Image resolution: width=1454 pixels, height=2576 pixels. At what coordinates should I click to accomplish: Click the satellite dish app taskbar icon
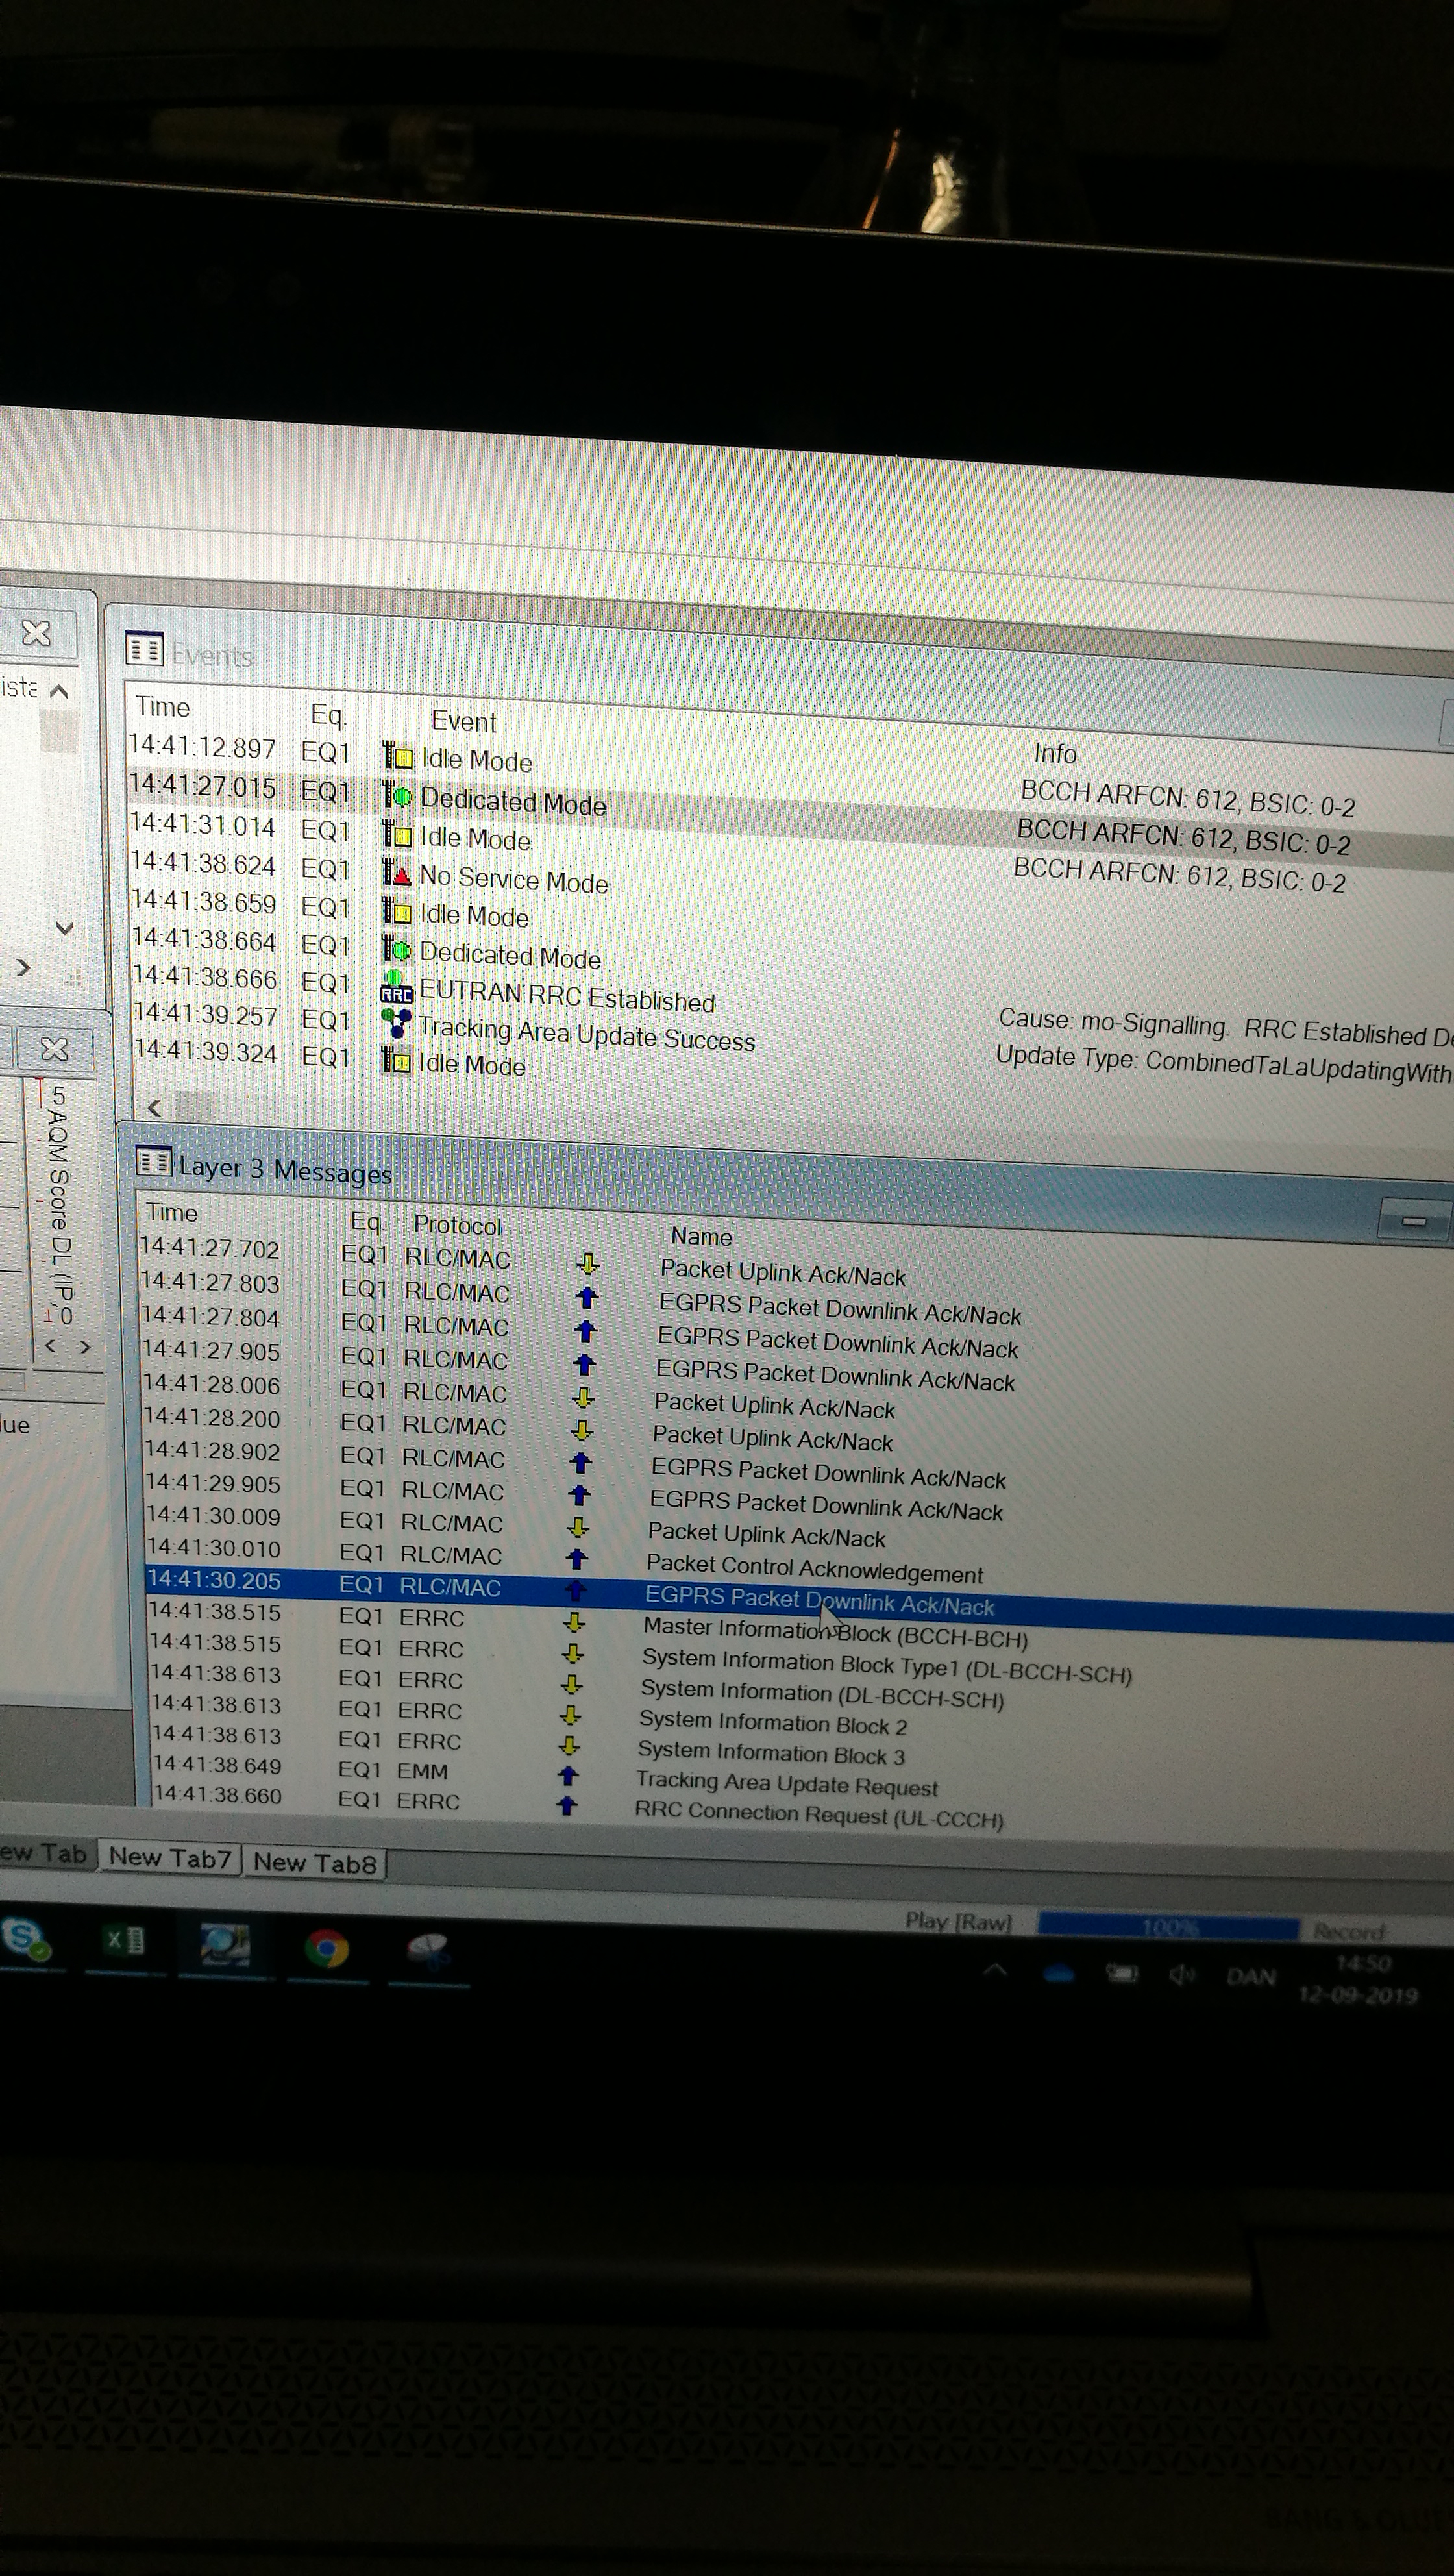pyautogui.click(x=428, y=1950)
